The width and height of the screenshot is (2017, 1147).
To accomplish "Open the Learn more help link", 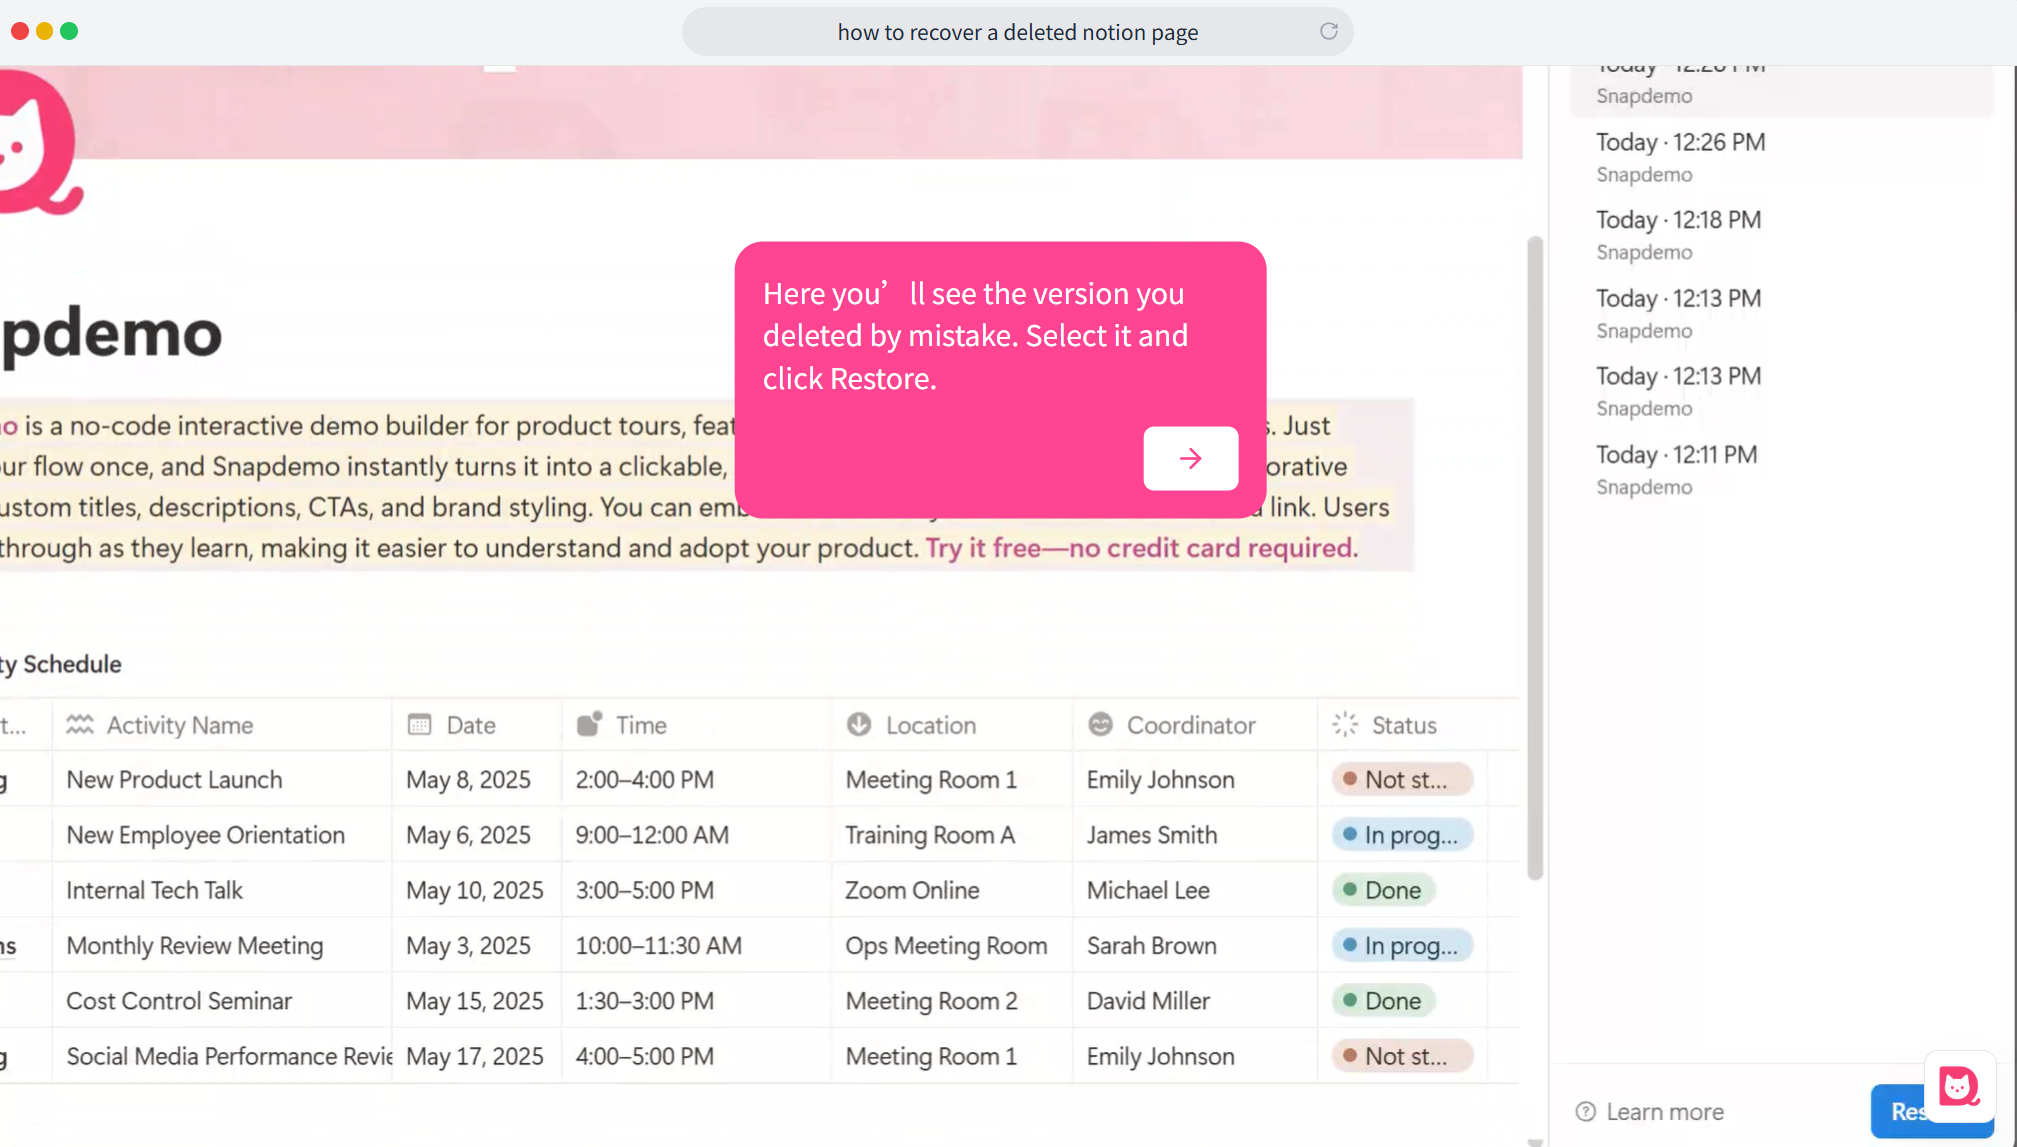I will 1664,1112.
